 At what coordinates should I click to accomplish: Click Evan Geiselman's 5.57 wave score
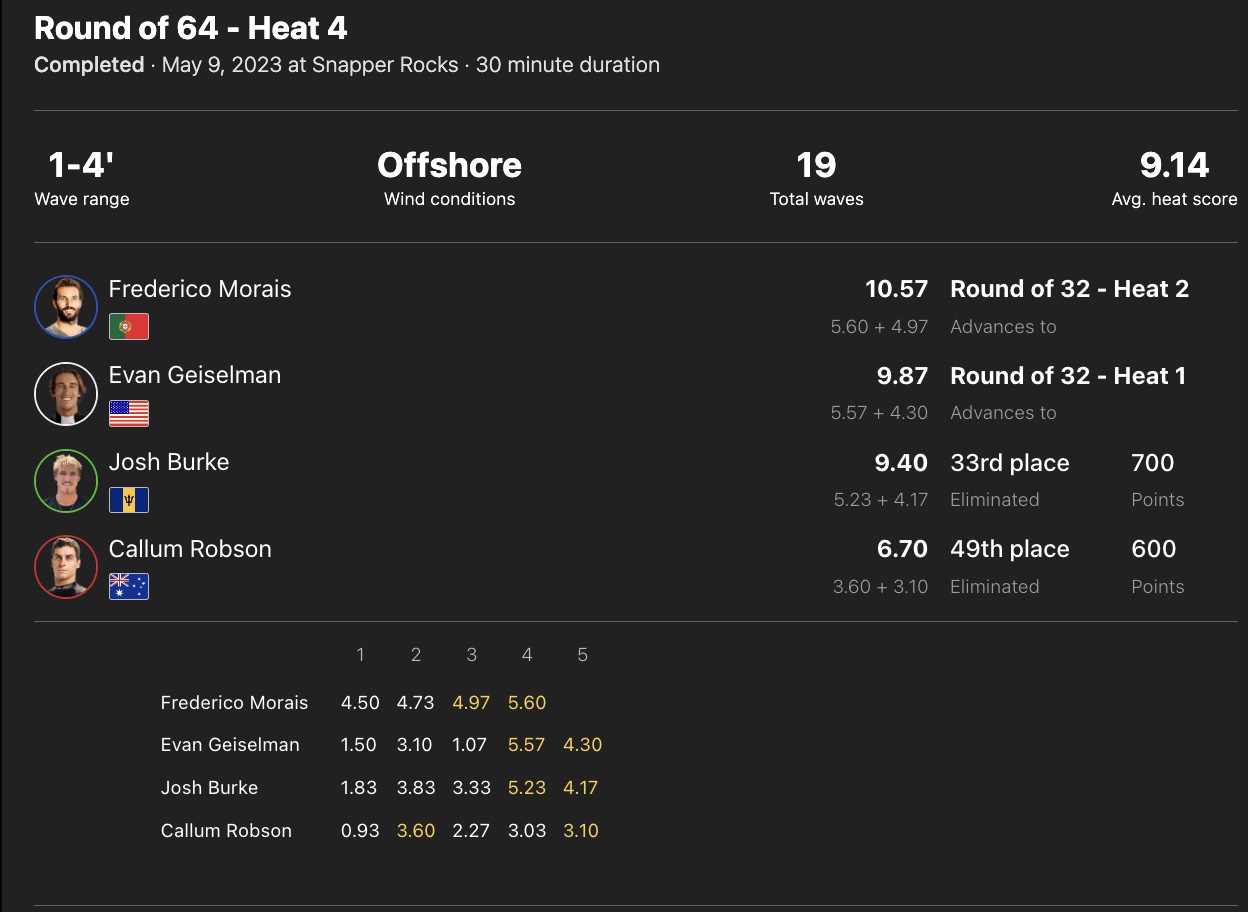point(527,745)
